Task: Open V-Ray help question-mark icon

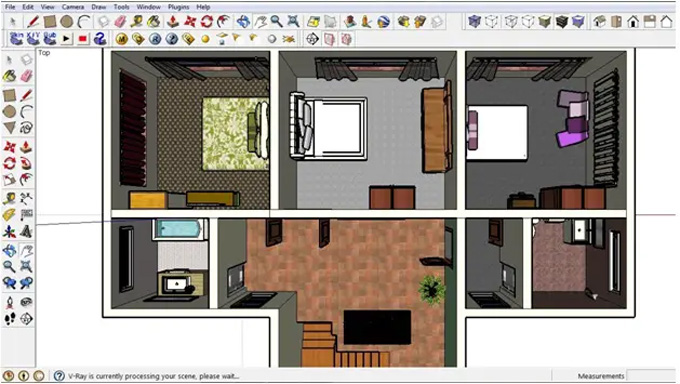Action: [x=172, y=39]
